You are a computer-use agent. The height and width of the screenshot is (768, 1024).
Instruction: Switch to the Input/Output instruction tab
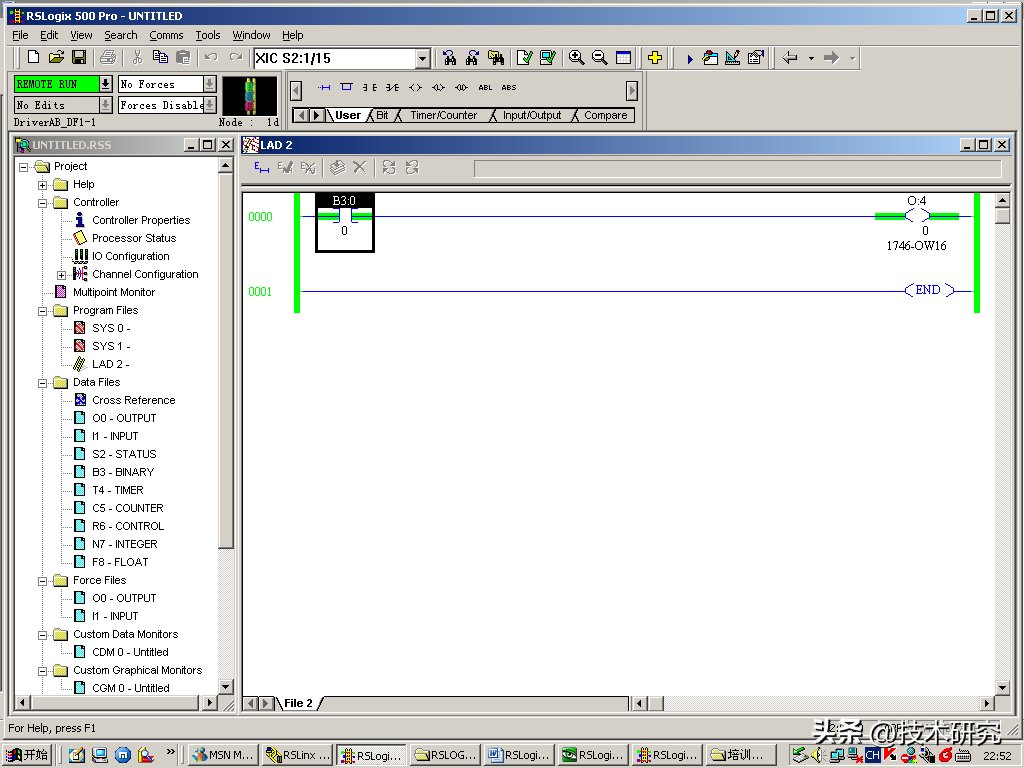[531, 116]
